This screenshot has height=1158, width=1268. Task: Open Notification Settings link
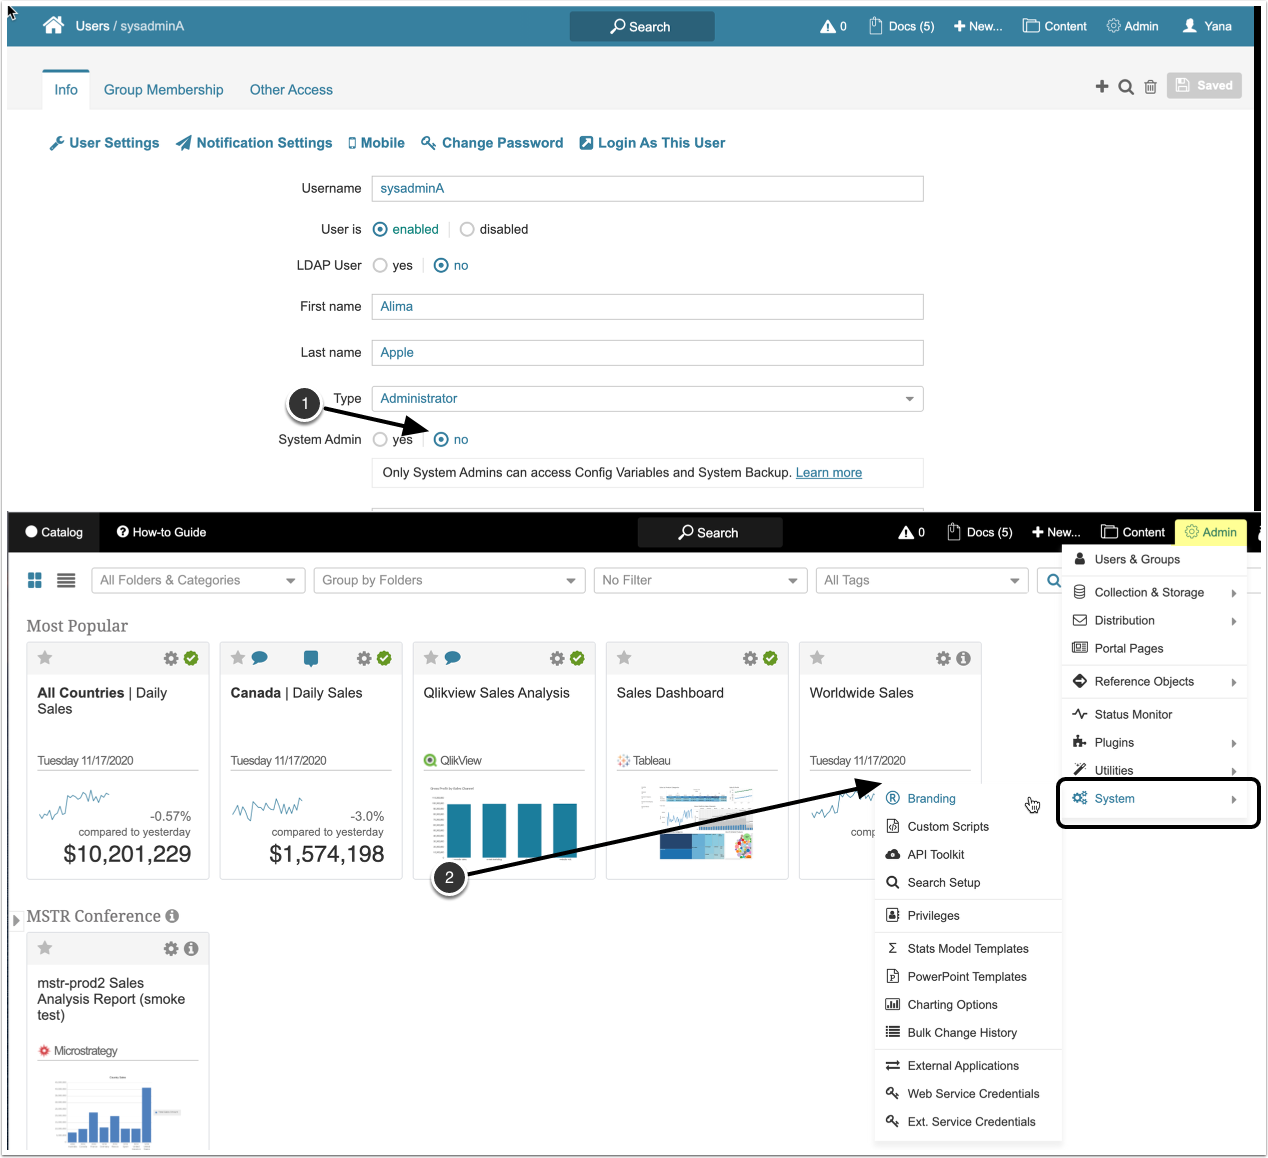[x=254, y=143]
